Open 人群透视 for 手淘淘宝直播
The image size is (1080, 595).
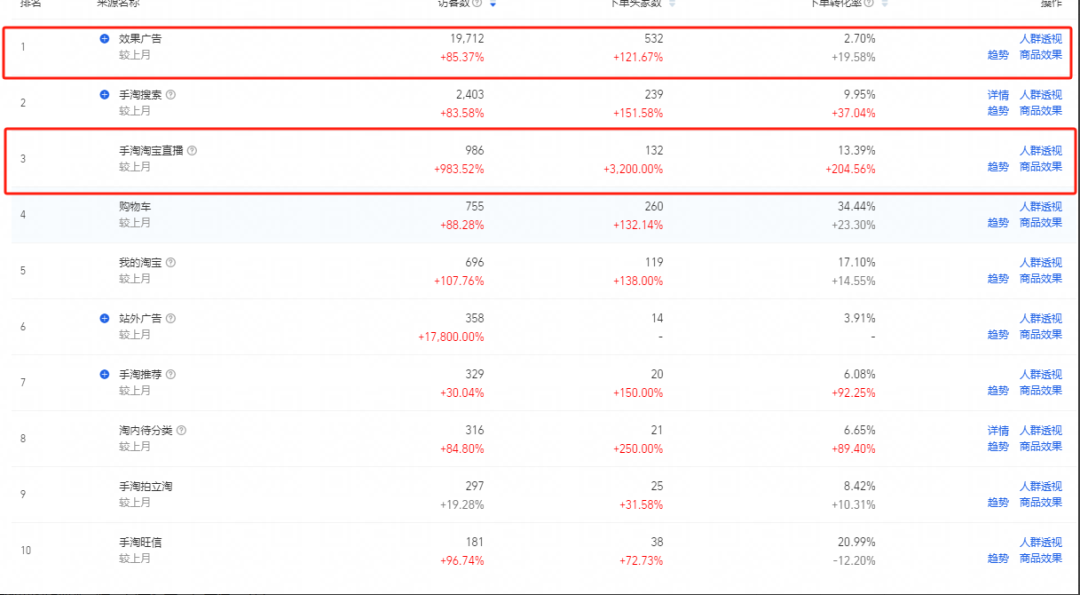[1041, 150]
